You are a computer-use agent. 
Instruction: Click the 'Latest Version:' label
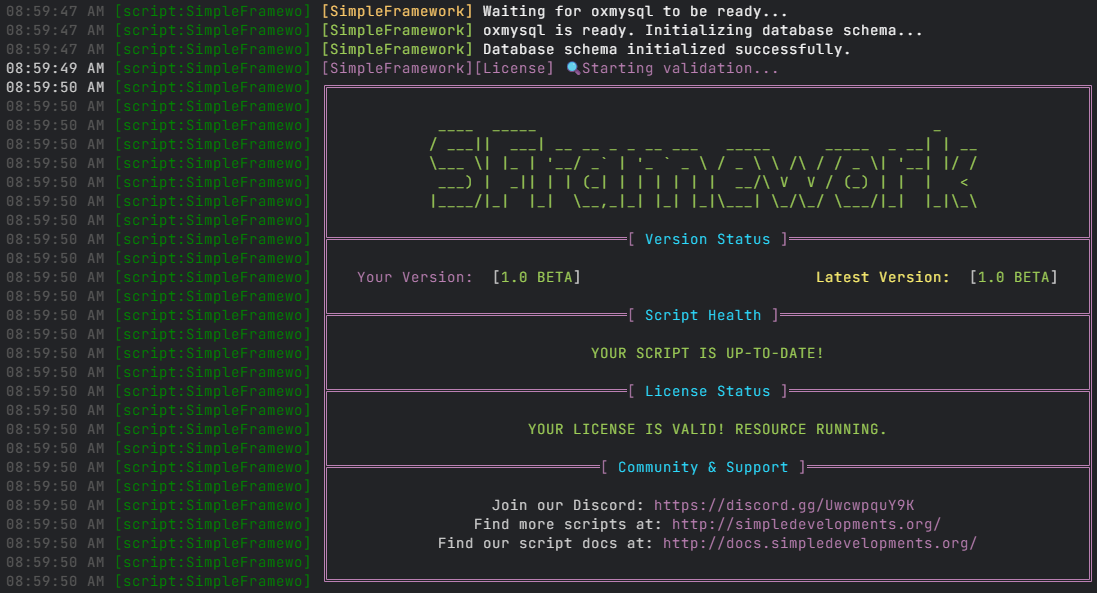[x=883, y=277]
